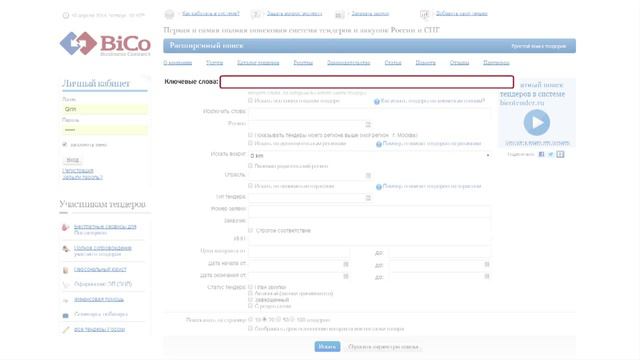640x360 pixels.
Task: Check the first tender status checkbox
Action: click(x=250, y=287)
